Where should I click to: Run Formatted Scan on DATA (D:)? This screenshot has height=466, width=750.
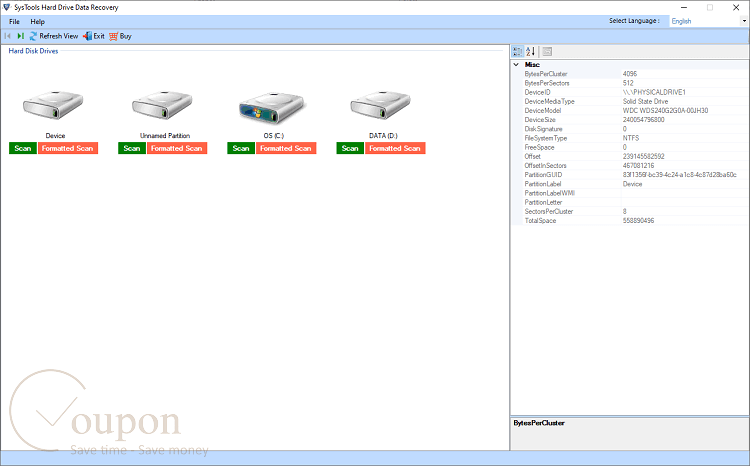[395, 148]
